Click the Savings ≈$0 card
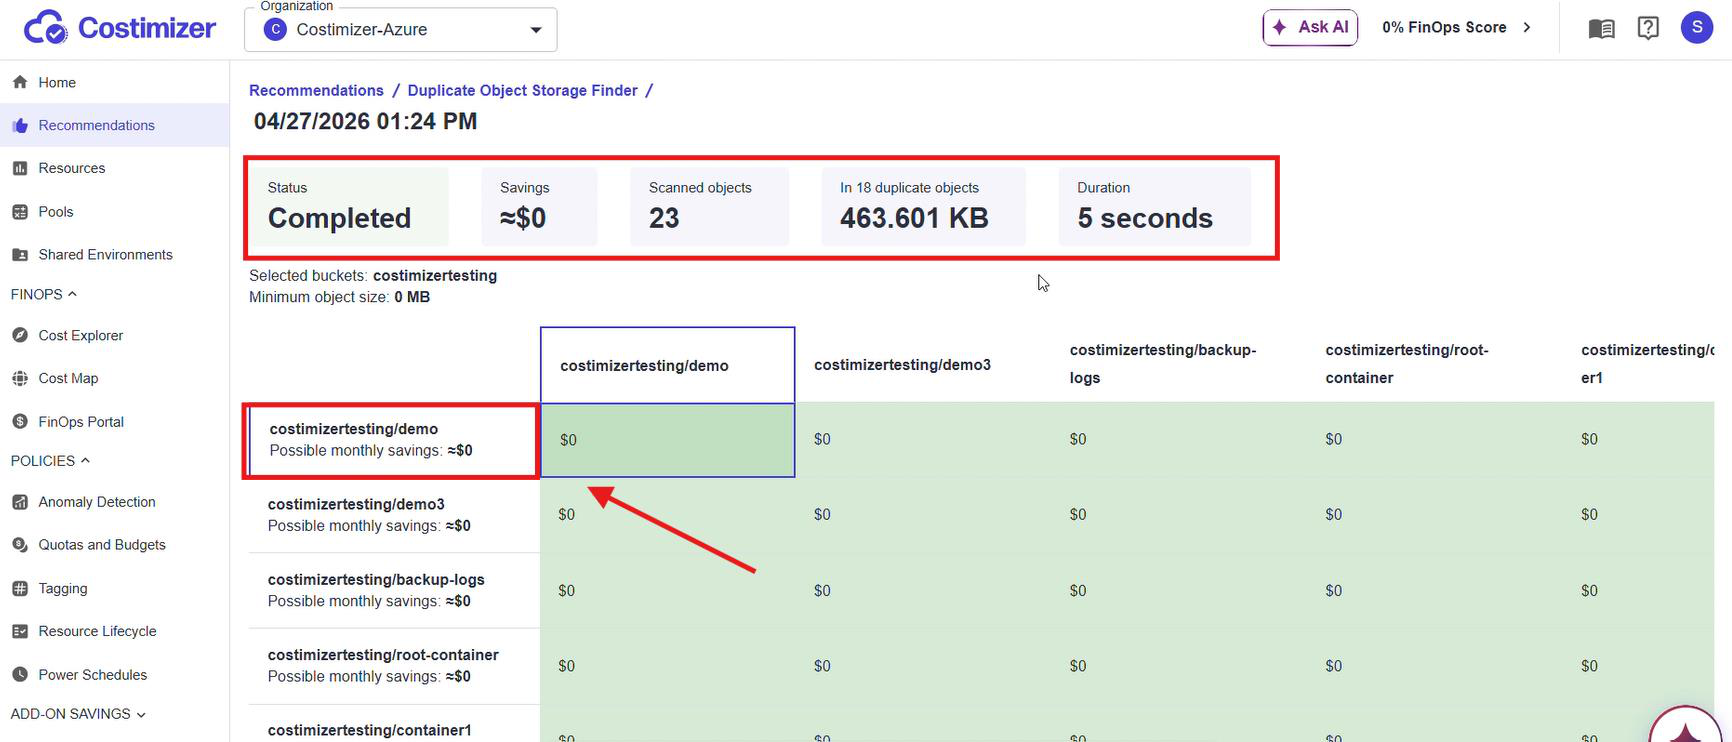Viewport: 1732px width, 742px height. click(x=540, y=206)
